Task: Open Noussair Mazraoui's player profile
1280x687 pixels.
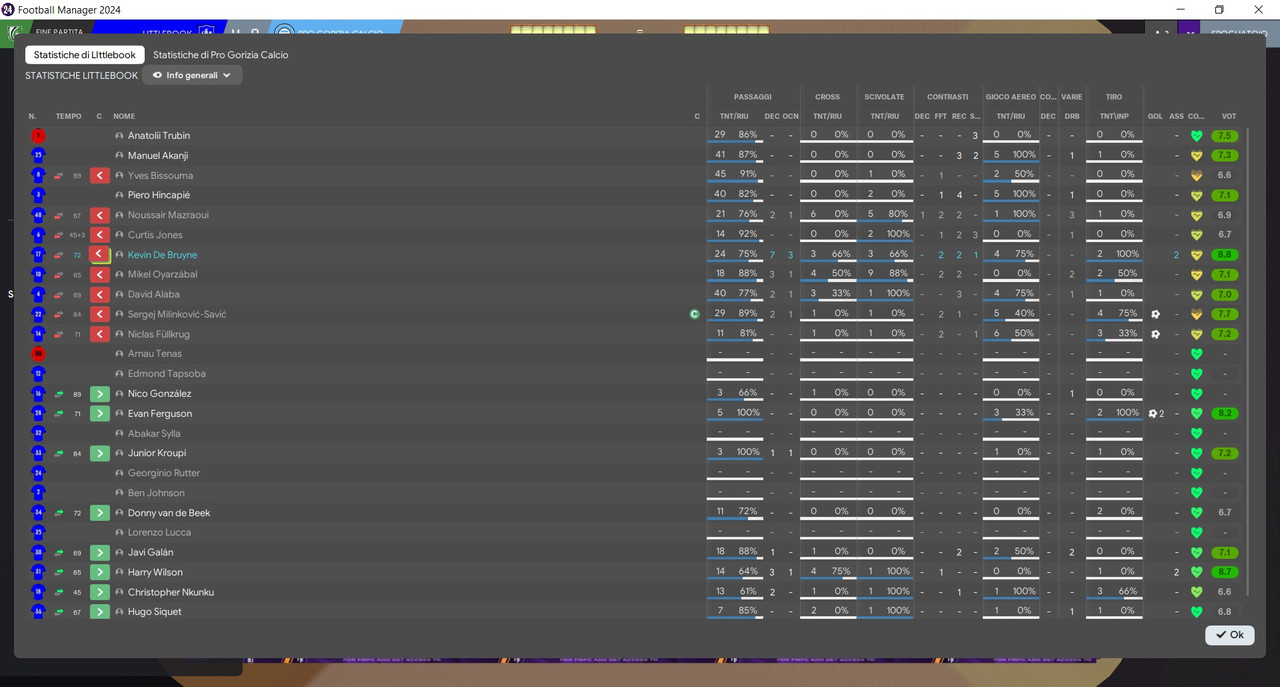Action: point(168,215)
